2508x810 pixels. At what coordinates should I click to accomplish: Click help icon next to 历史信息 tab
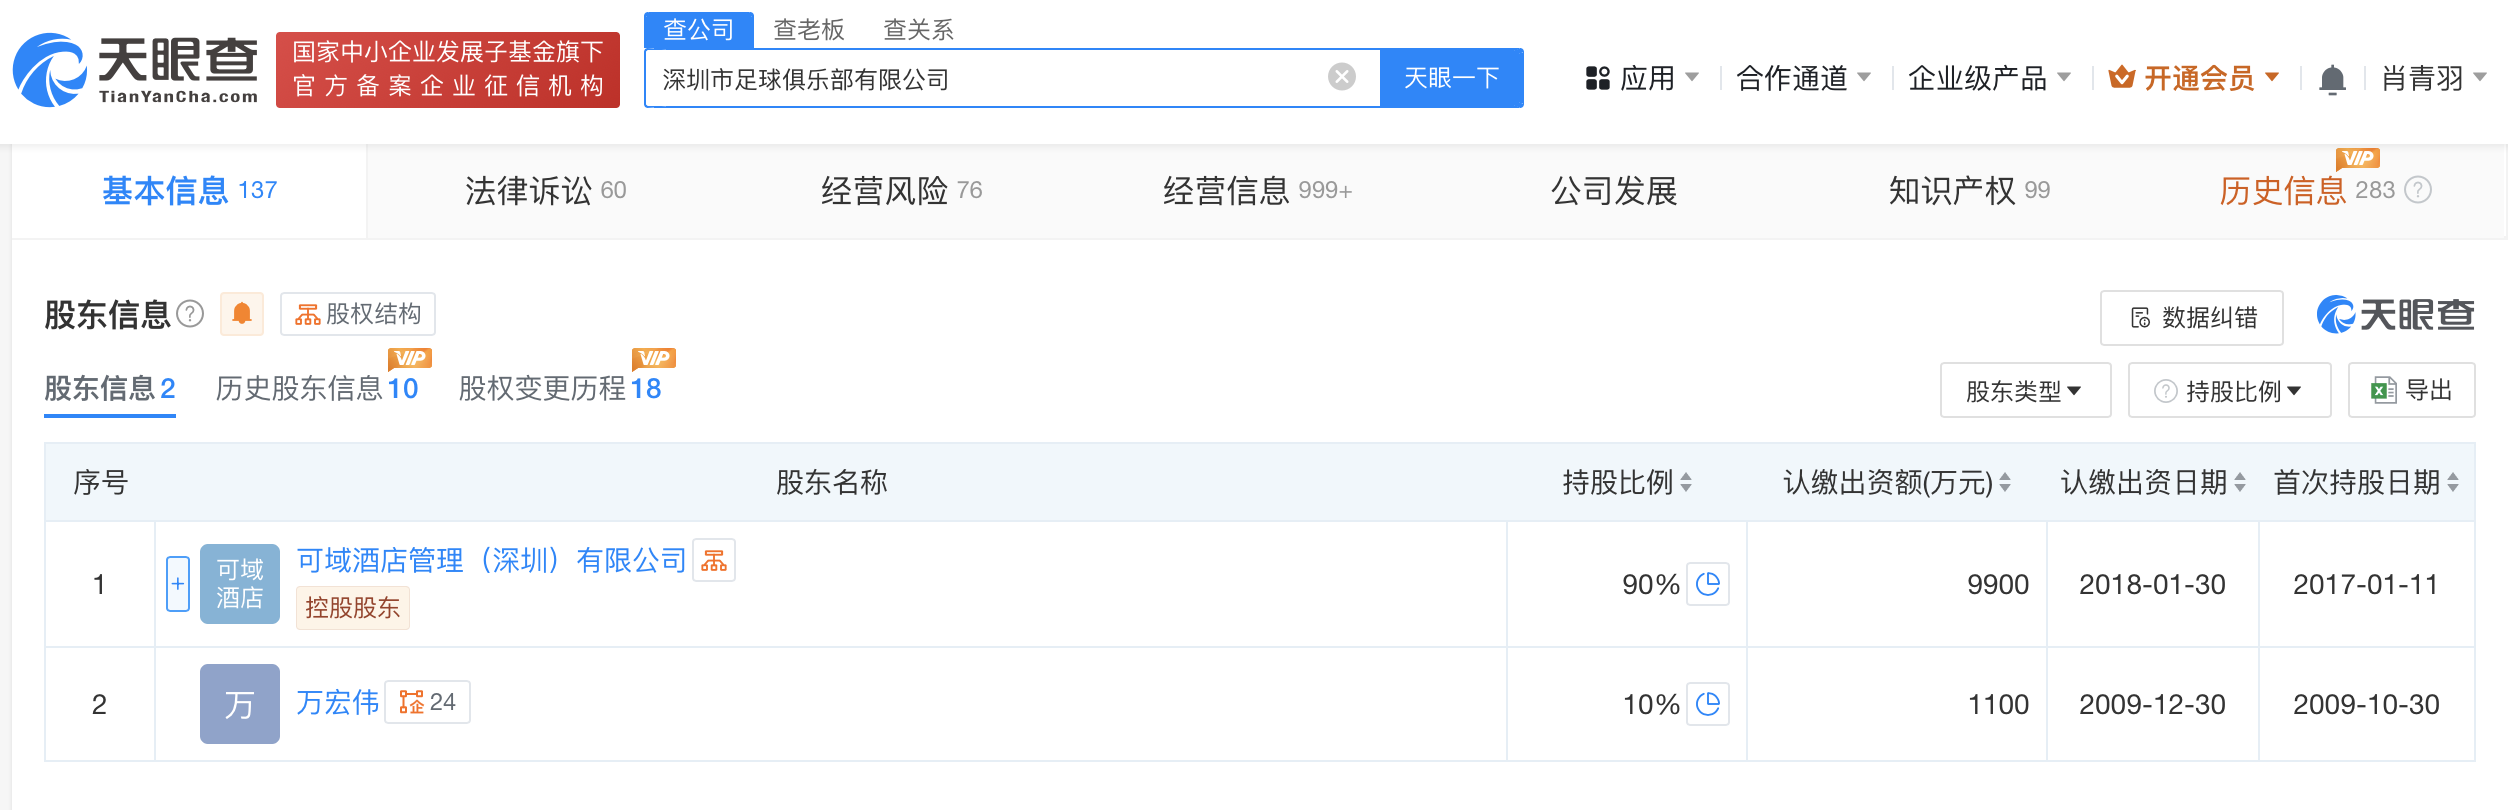tap(2418, 190)
